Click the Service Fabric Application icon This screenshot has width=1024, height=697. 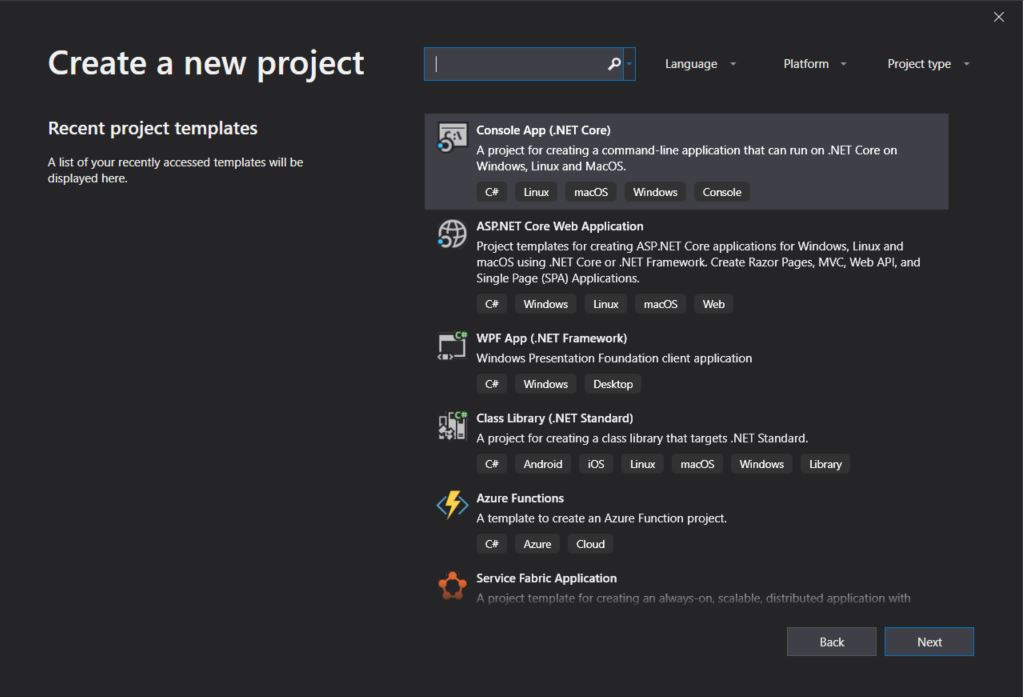click(x=452, y=585)
